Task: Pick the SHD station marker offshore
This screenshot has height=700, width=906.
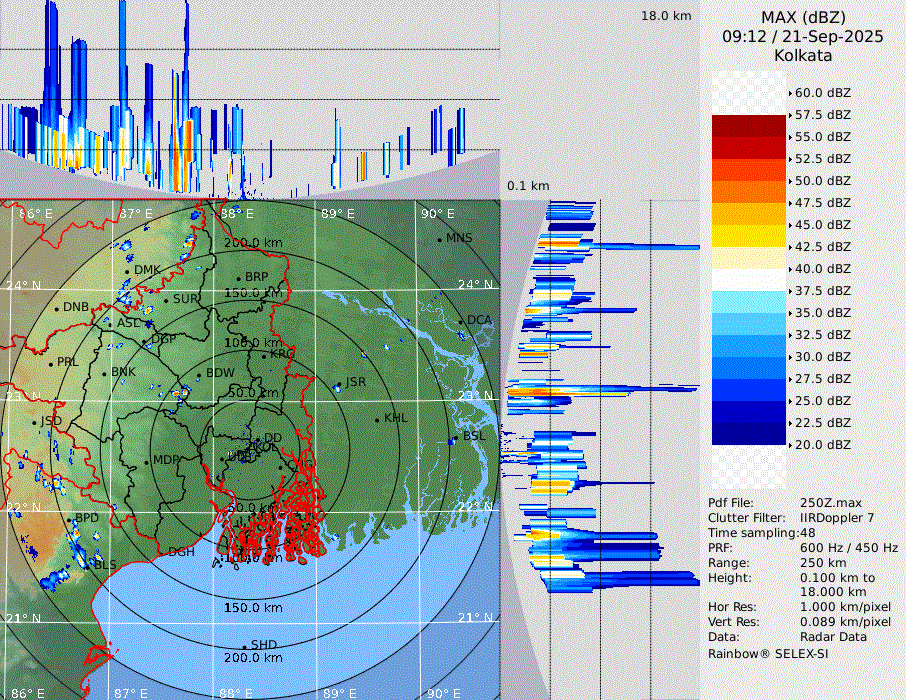Action: tap(244, 646)
